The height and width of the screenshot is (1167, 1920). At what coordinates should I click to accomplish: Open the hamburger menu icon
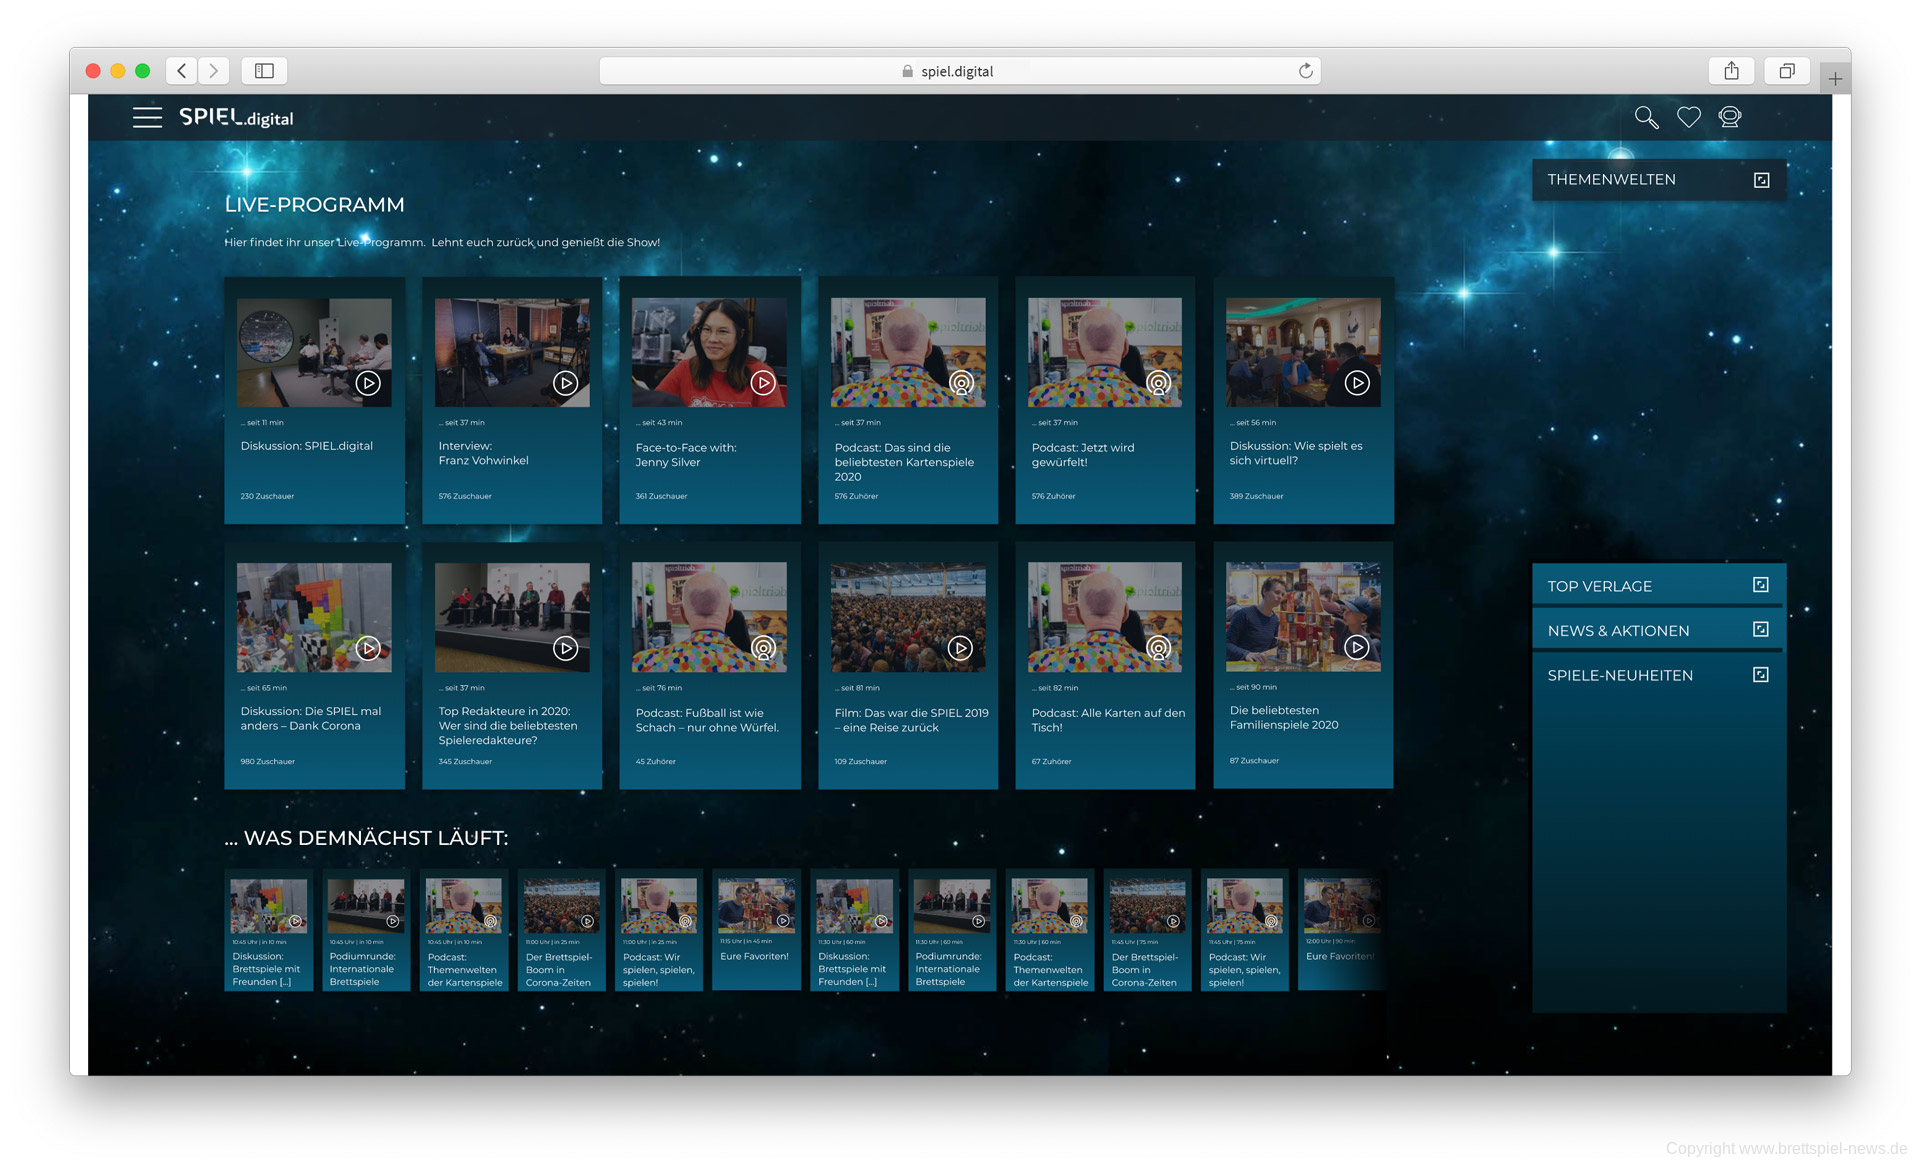pos(147,118)
